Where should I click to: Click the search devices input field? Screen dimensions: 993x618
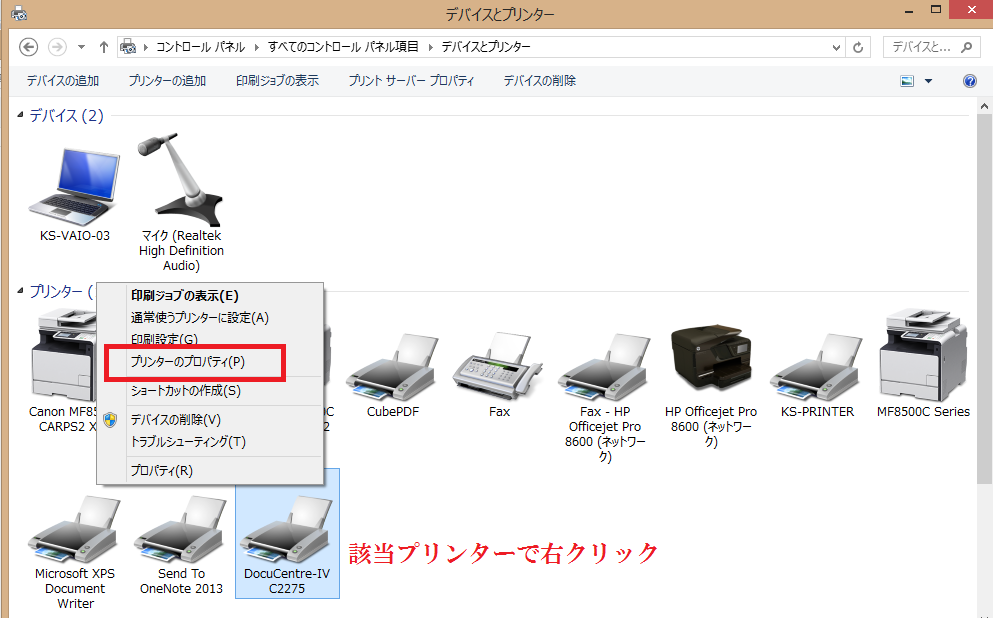point(922,47)
